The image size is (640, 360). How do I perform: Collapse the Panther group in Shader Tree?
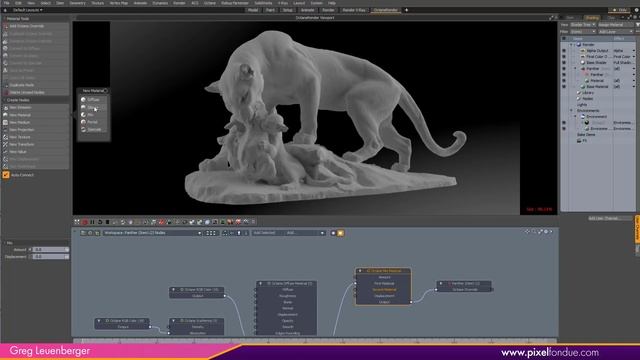click(576, 69)
